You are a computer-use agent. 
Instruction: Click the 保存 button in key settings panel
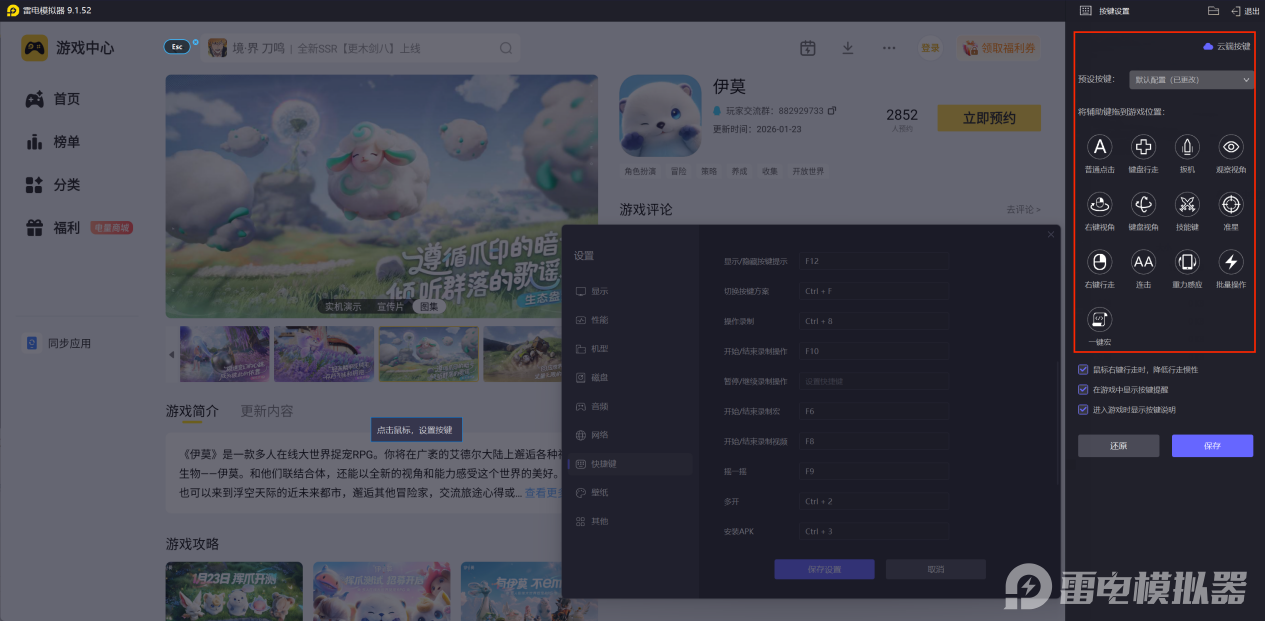click(1212, 446)
